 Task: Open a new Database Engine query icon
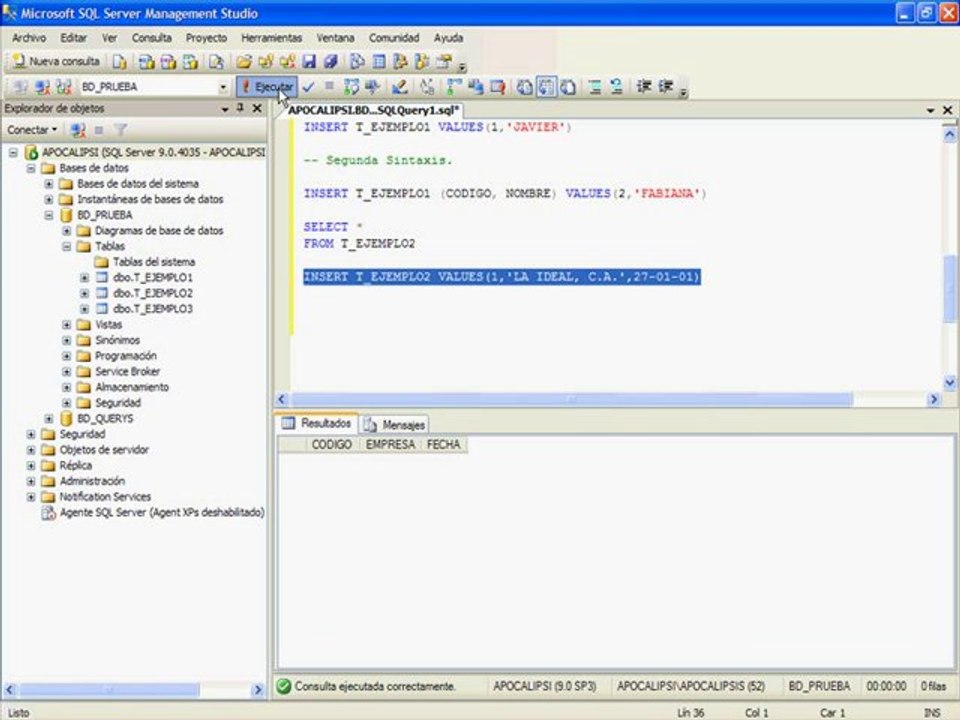tap(120, 62)
